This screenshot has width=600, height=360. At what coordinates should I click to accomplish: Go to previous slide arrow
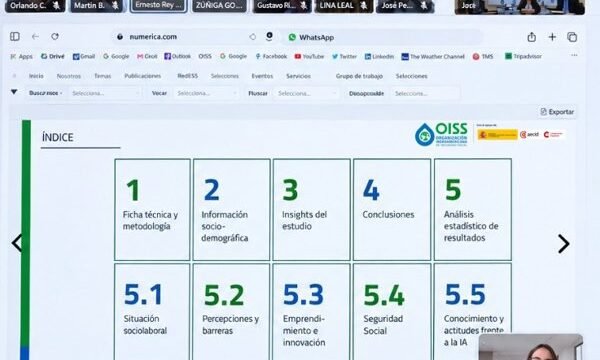coord(16,243)
